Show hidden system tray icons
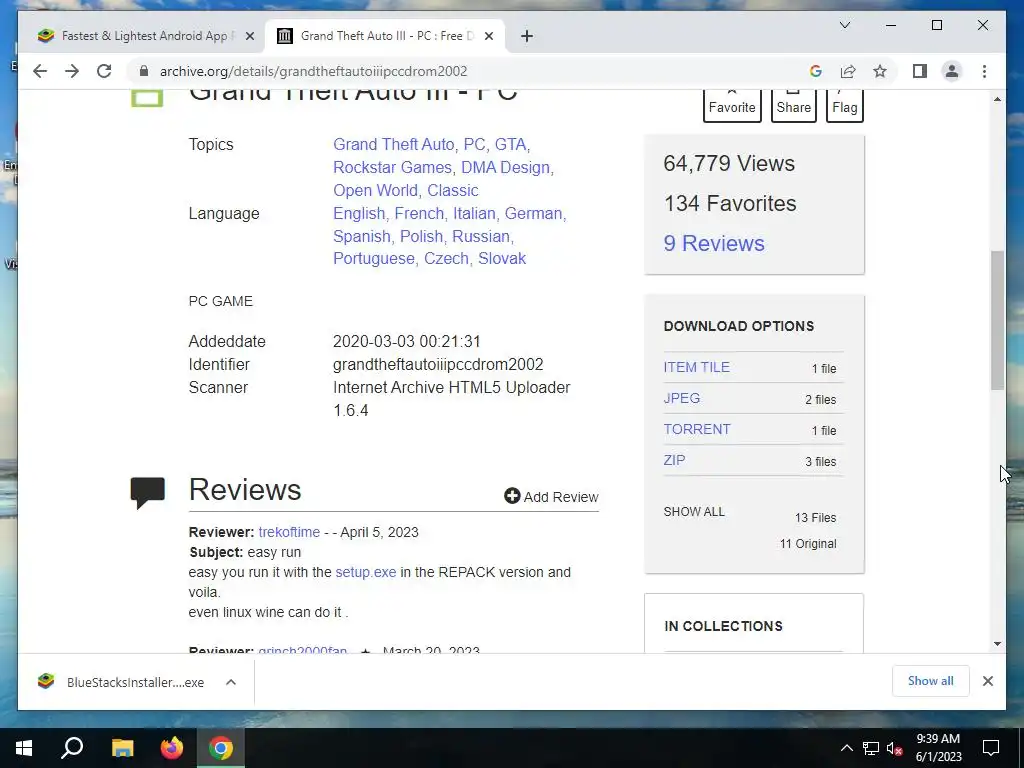Viewport: 1024px width, 768px height. tap(846, 748)
